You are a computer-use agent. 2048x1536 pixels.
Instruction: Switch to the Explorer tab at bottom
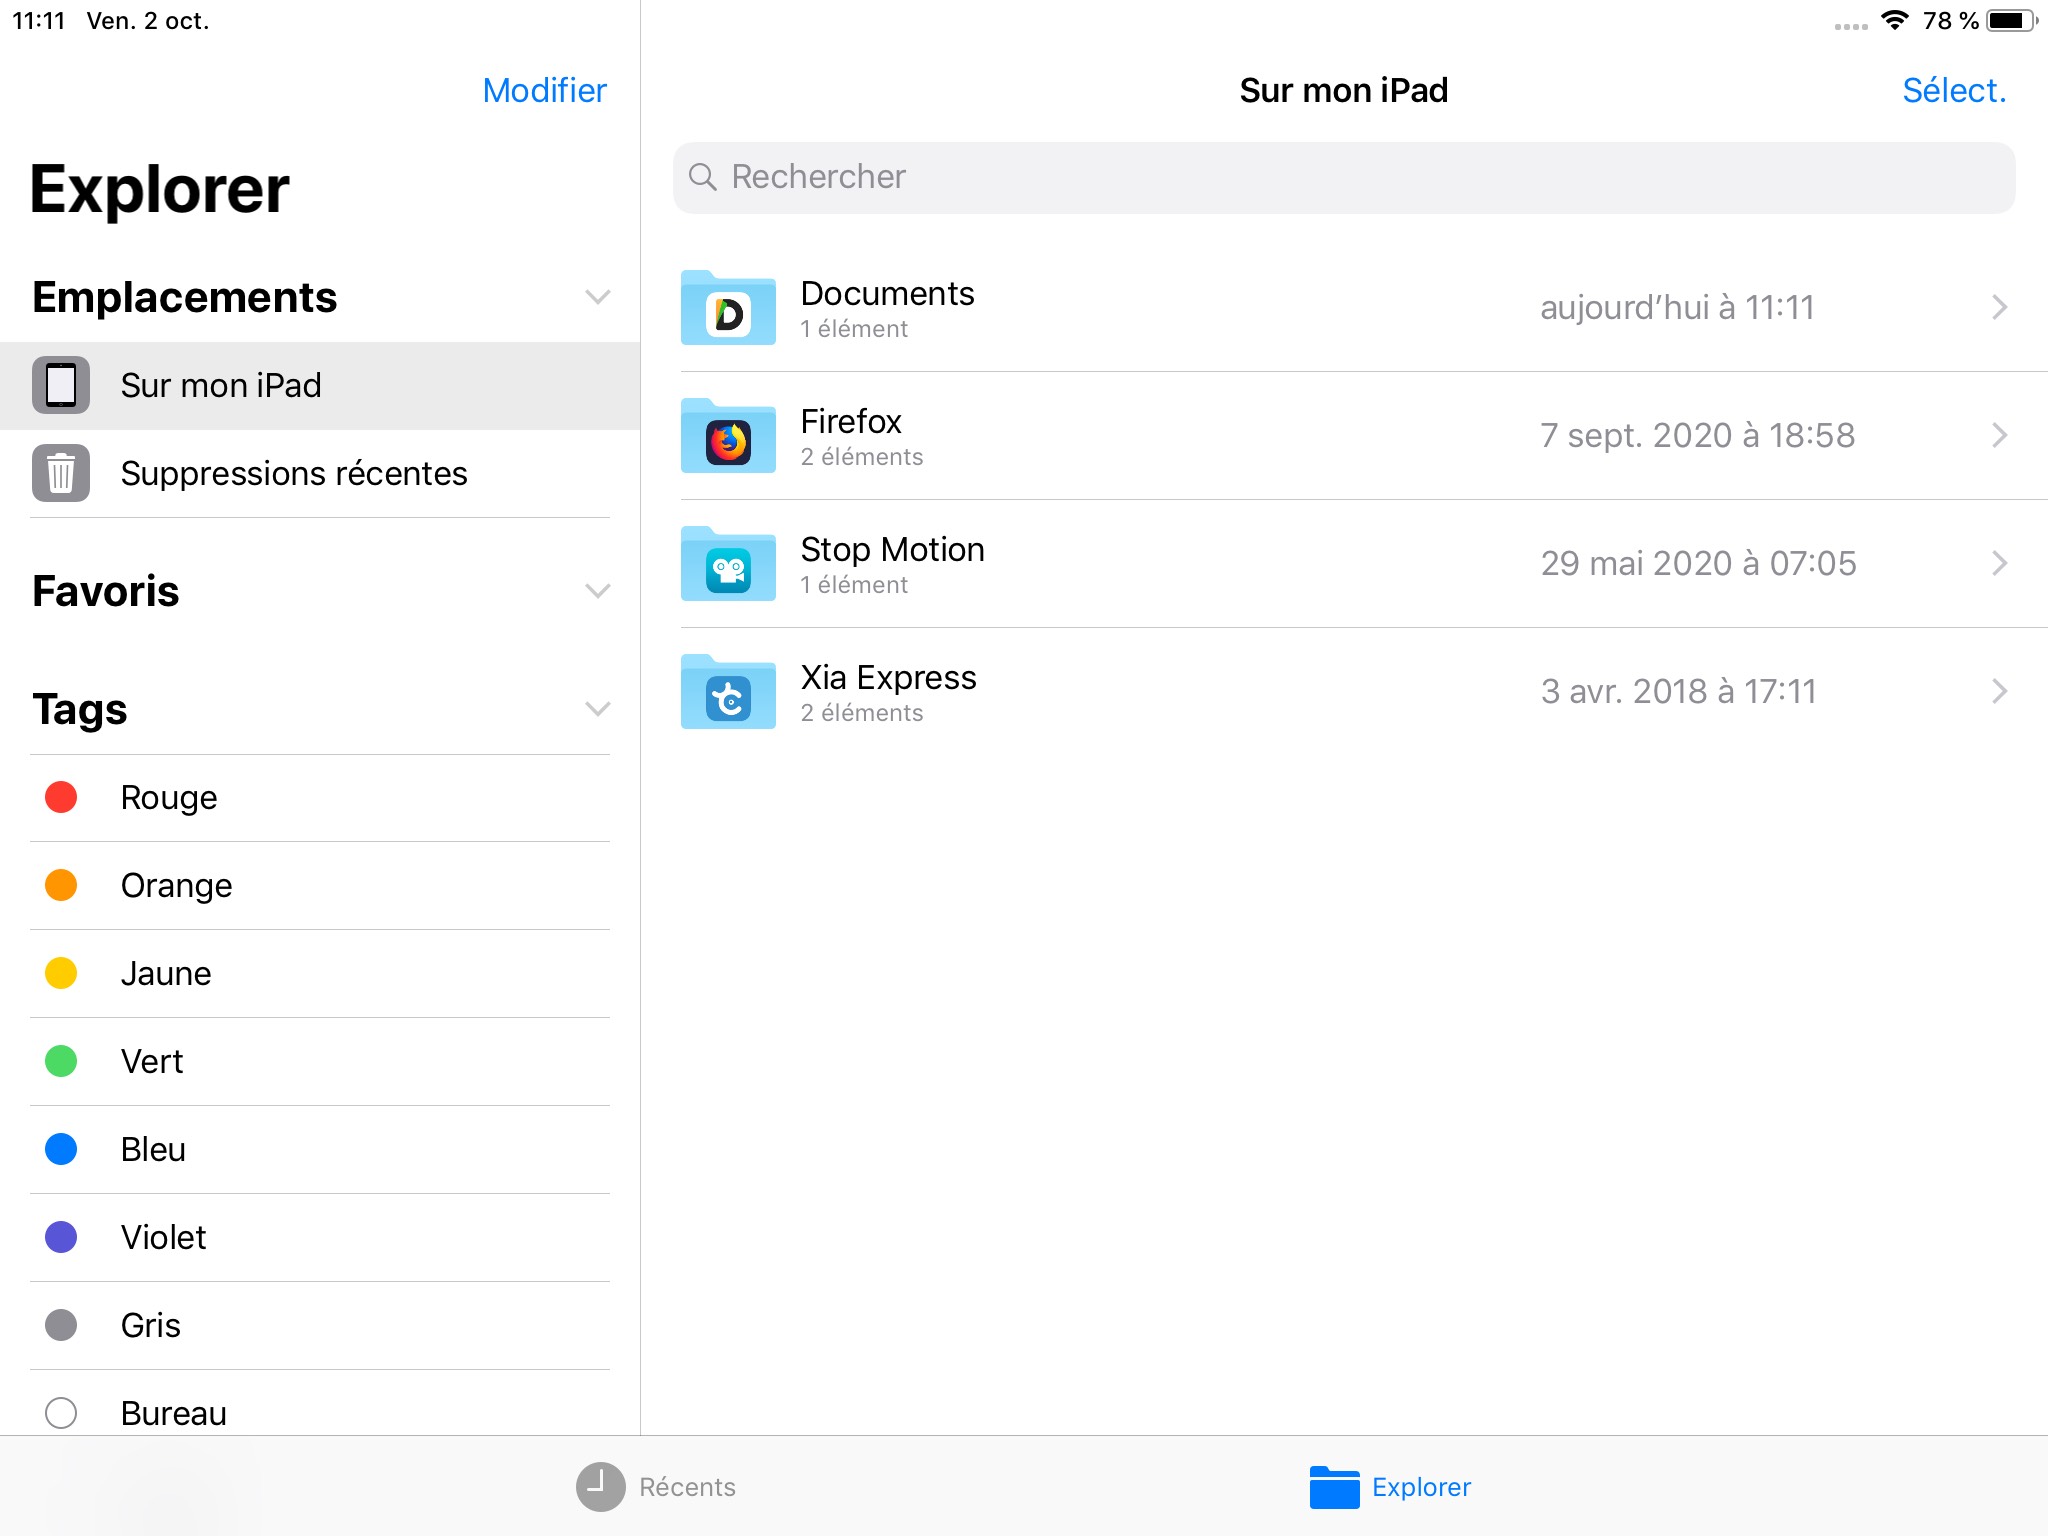(1390, 1487)
